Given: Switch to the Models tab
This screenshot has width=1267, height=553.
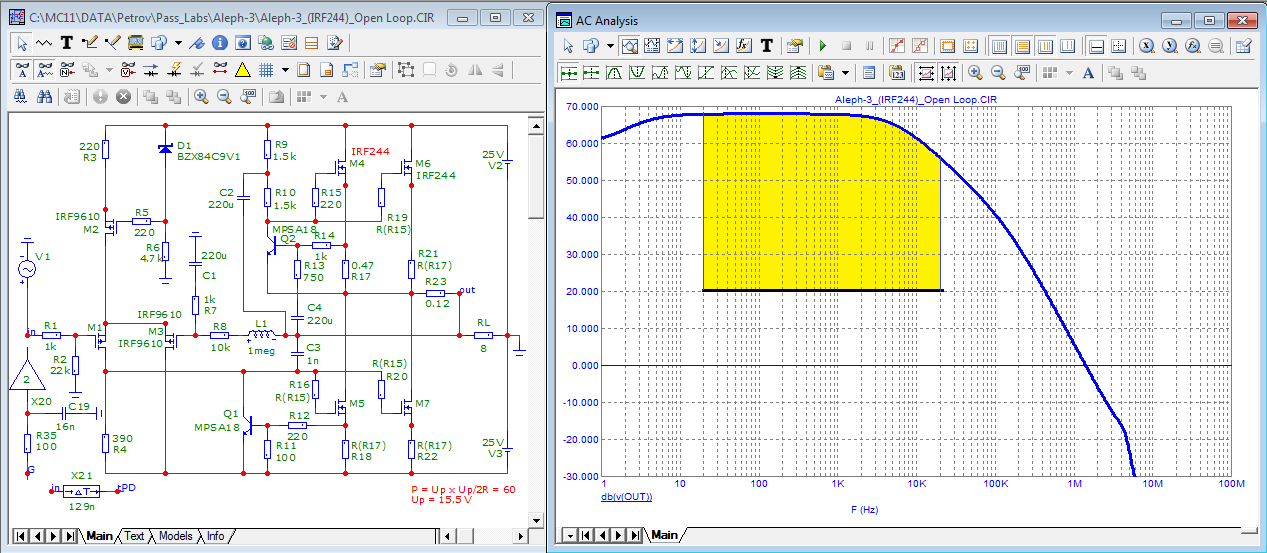Looking at the screenshot, I should [x=176, y=536].
